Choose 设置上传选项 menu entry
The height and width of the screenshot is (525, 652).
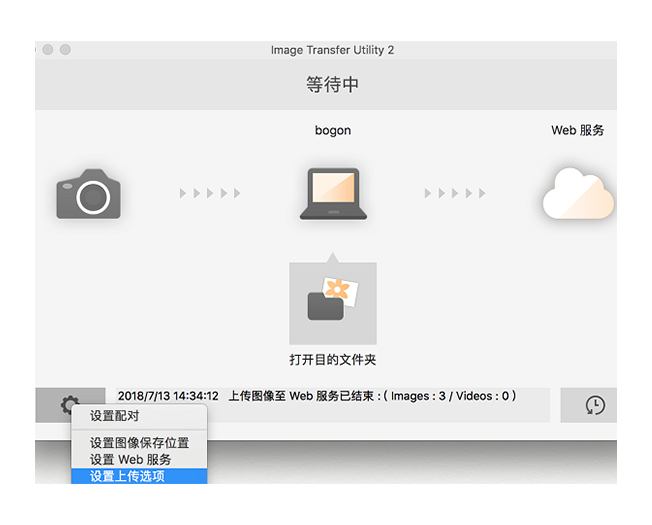tap(139, 476)
